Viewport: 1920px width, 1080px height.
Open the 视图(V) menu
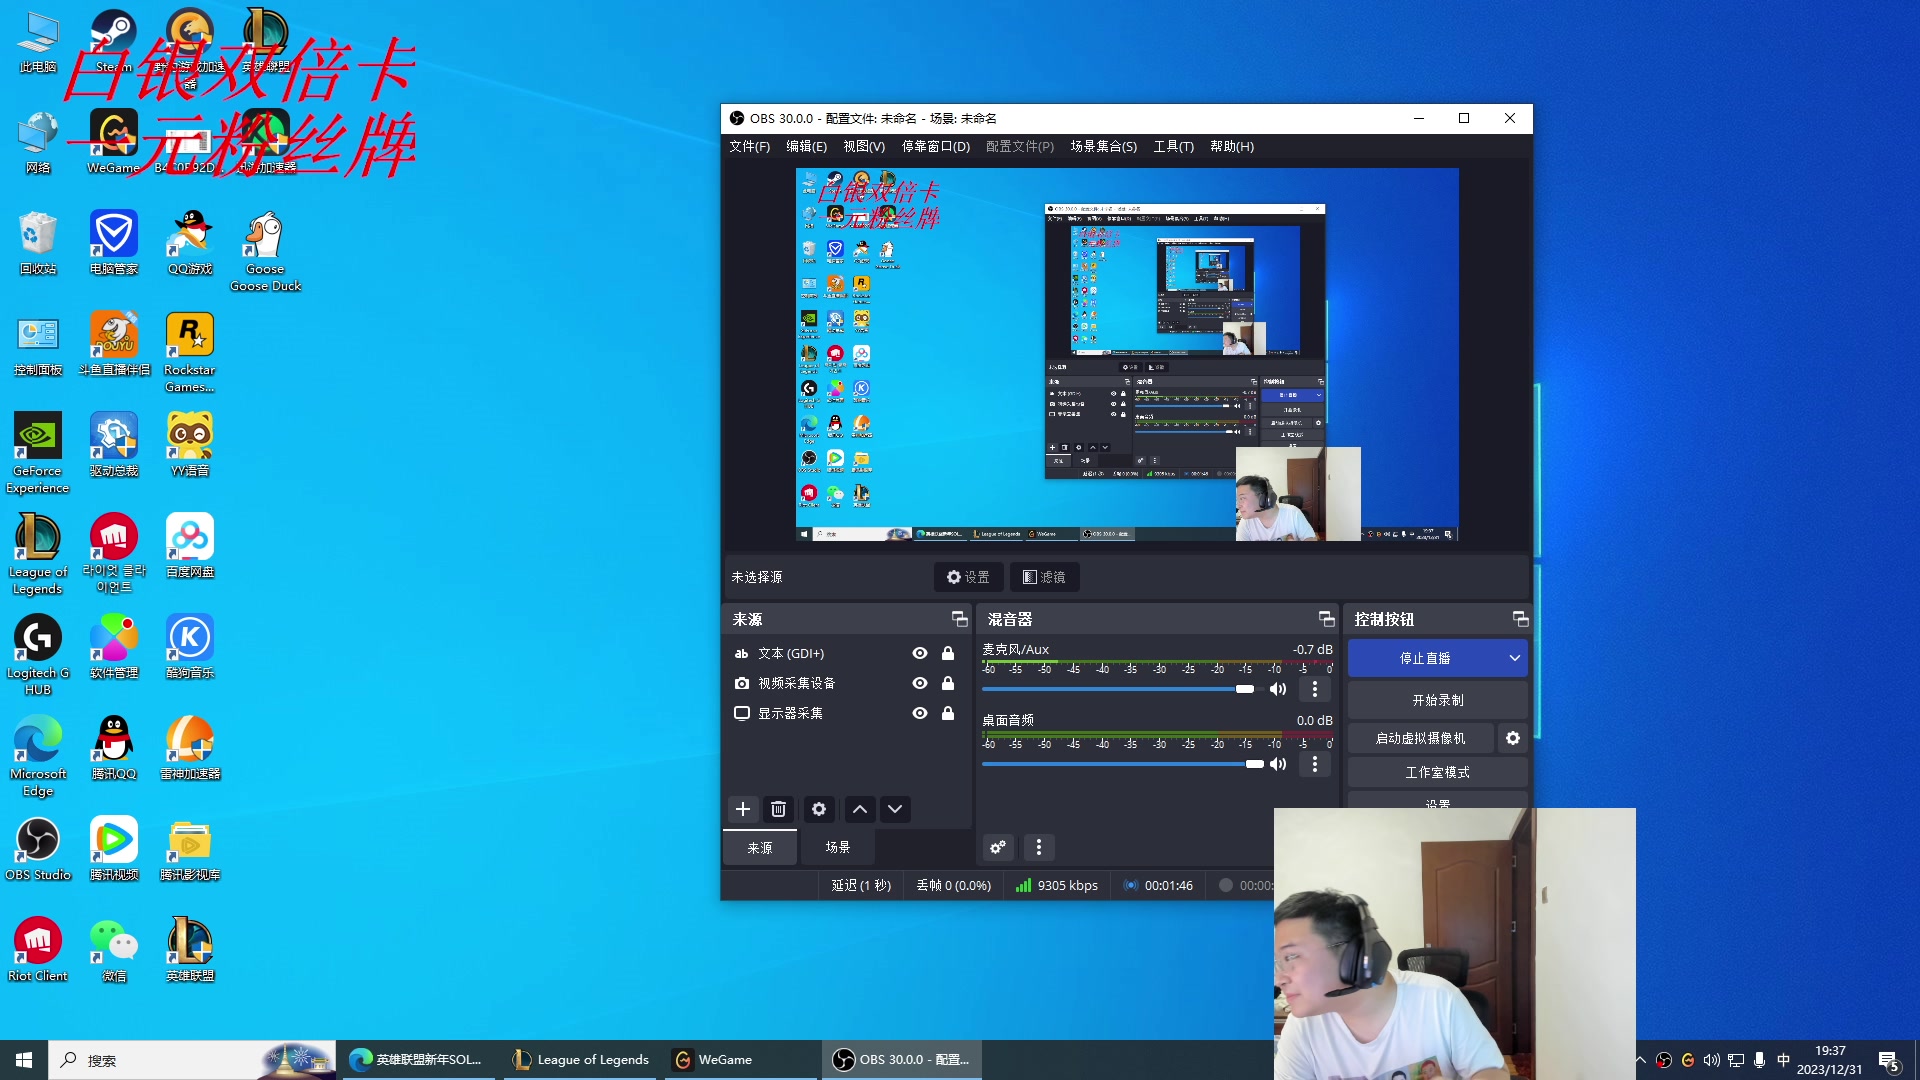pos(864,146)
